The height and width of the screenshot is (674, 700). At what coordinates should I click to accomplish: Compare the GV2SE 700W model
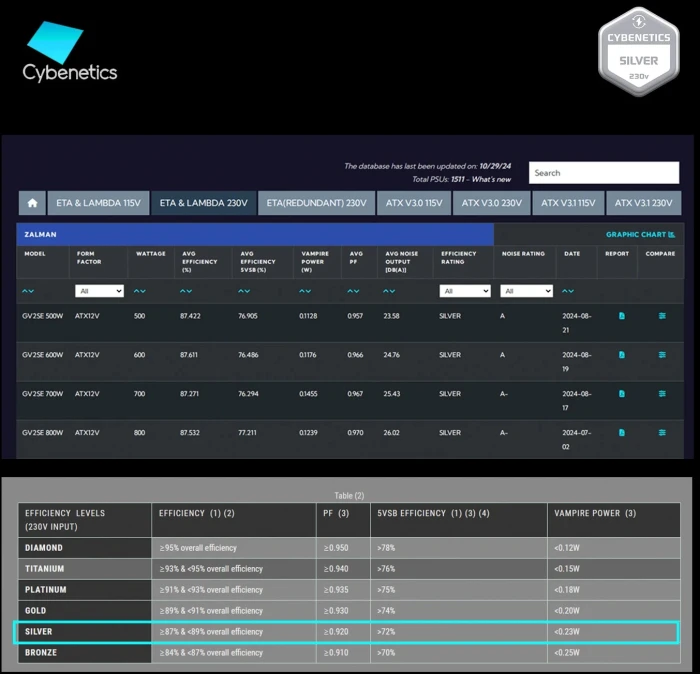coord(662,394)
